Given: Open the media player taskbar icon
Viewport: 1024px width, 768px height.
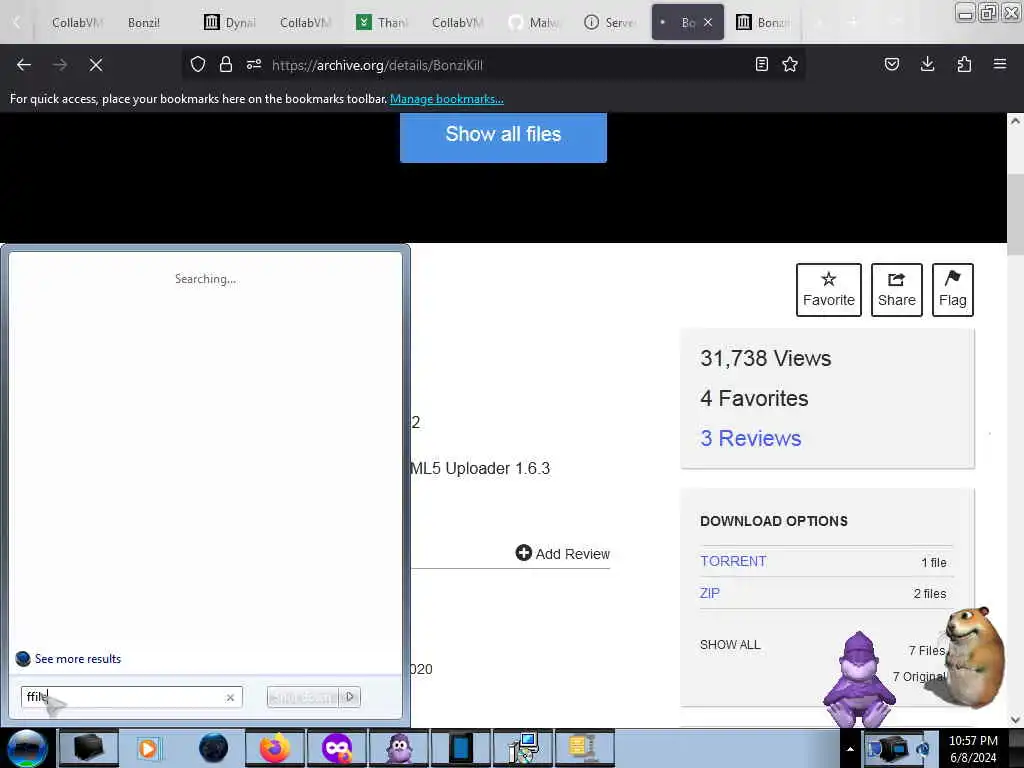Looking at the screenshot, I should coord(148,748).
